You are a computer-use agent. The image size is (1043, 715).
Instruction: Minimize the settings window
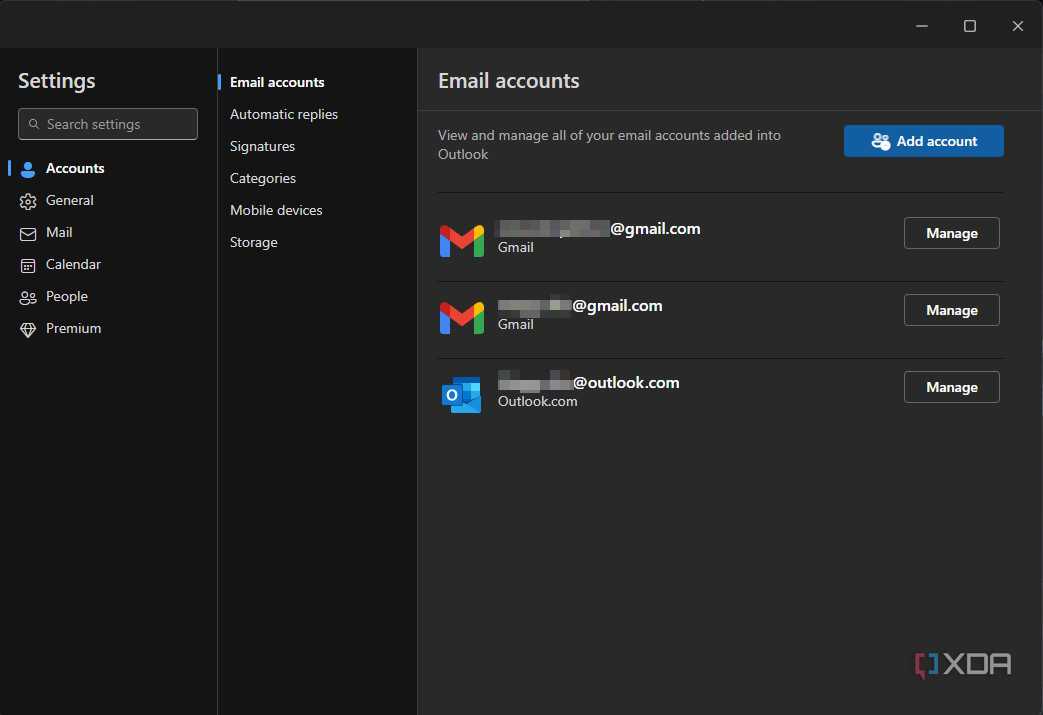pyautogui.click(x=922, y=26)
